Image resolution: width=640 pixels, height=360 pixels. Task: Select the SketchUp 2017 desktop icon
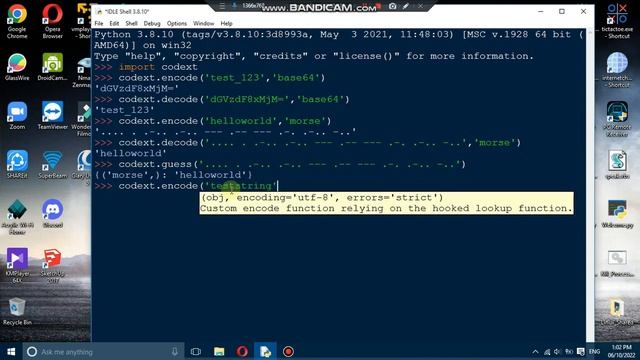point(53,265)
